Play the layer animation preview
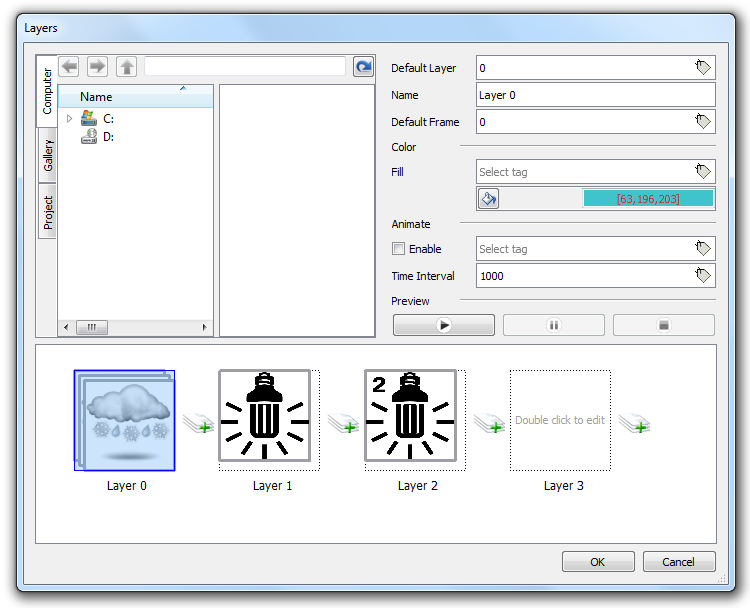This screenshot has width=750, height=608. 444,325
